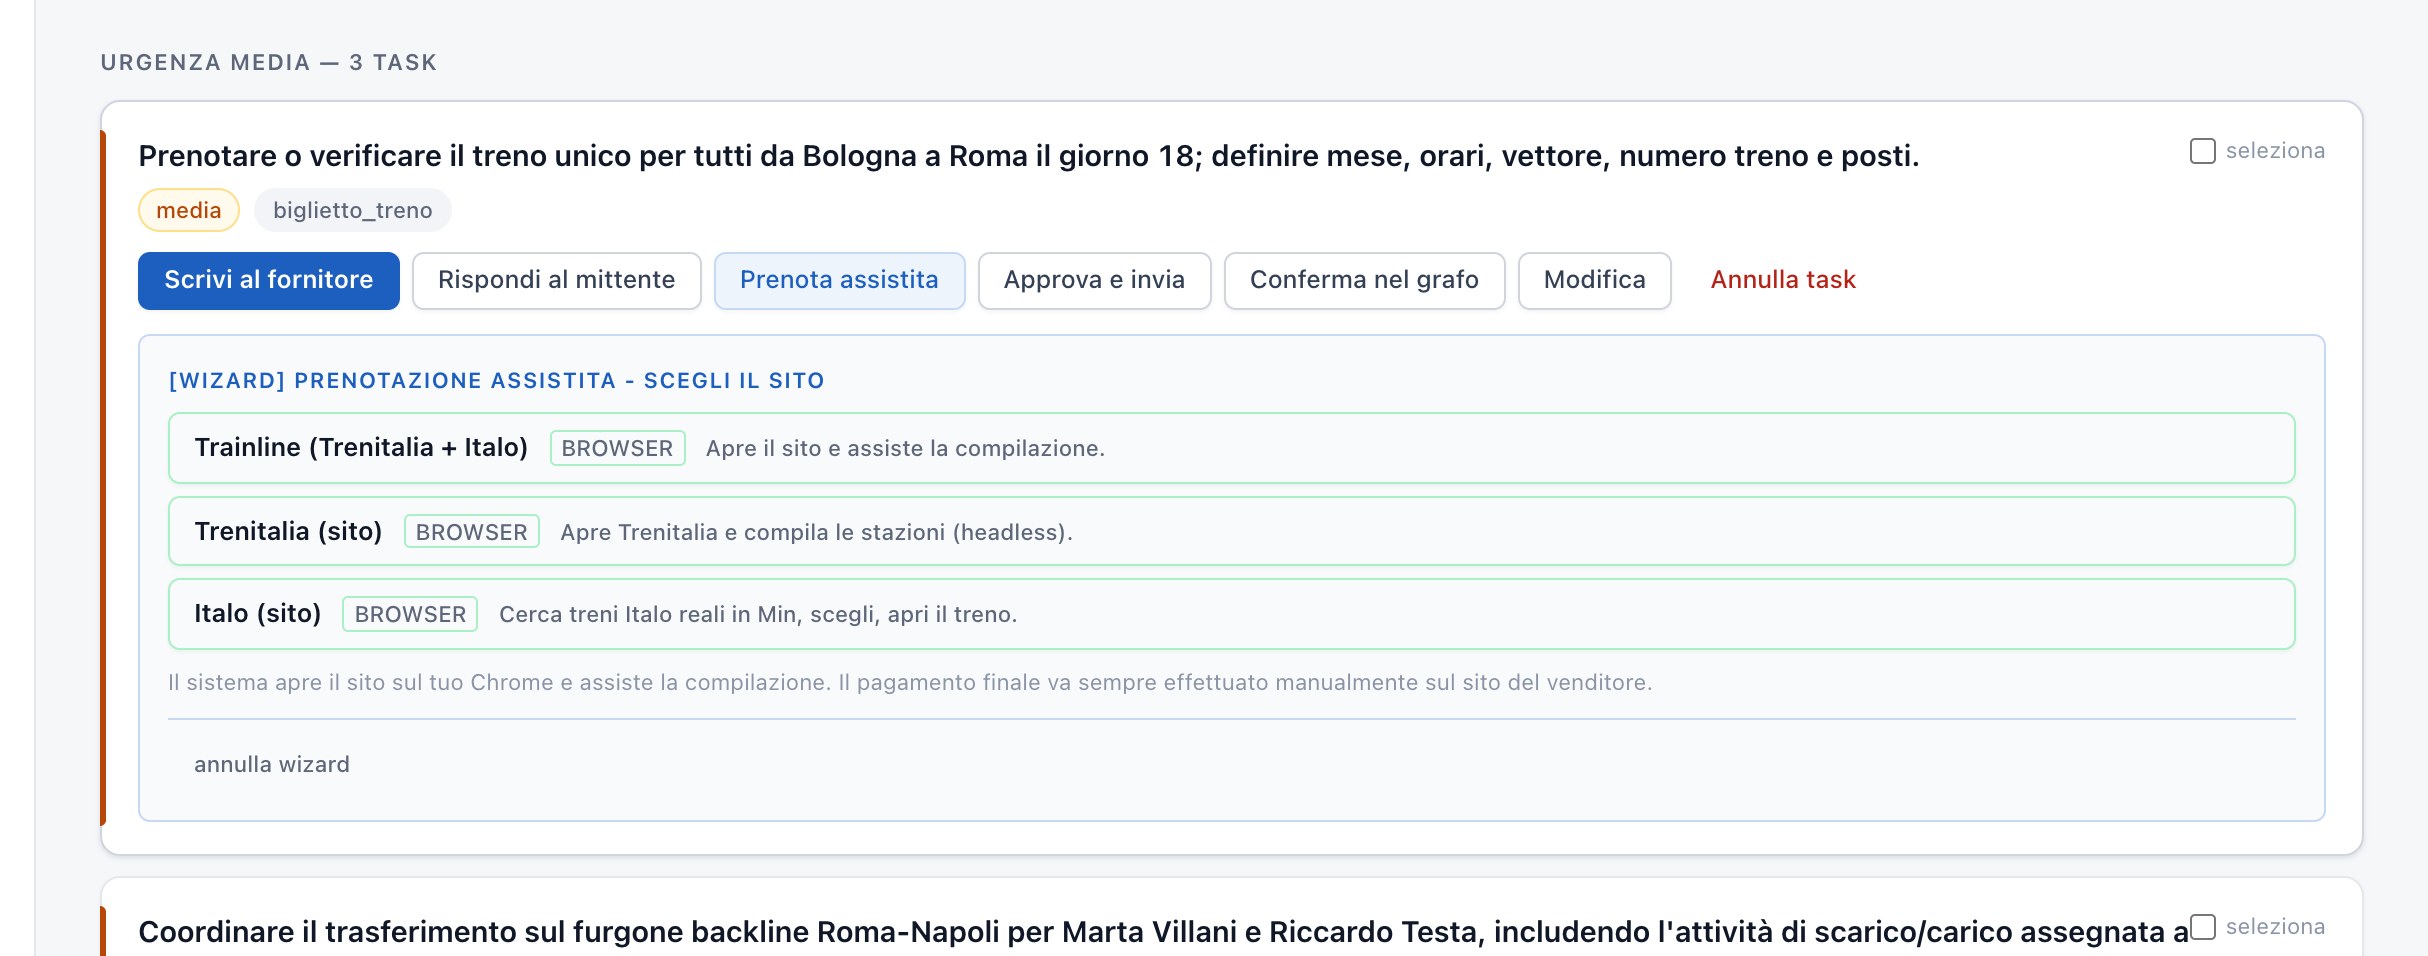The width and height of the screenshot is (2428, 956).
Task: Click BROWSER badge in Trainline row
Action: pyautogui.click(x=617, y=448)
